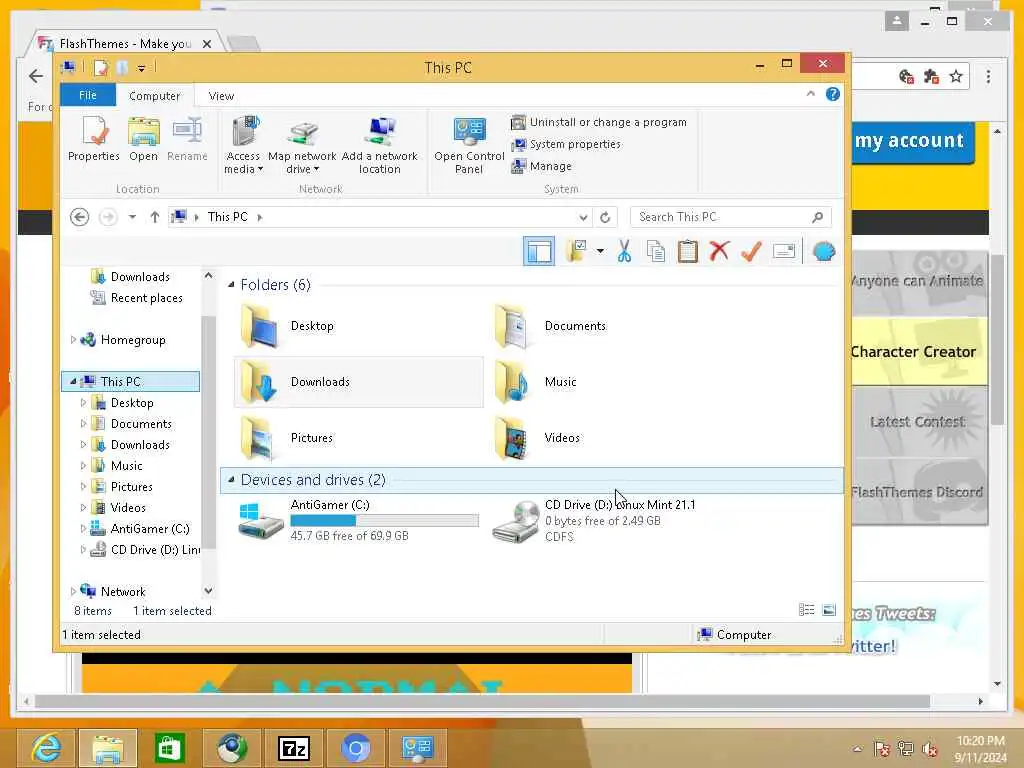Open the View ribbon tab
Viewport: 1024px width, 768px height.
point(221,95)
